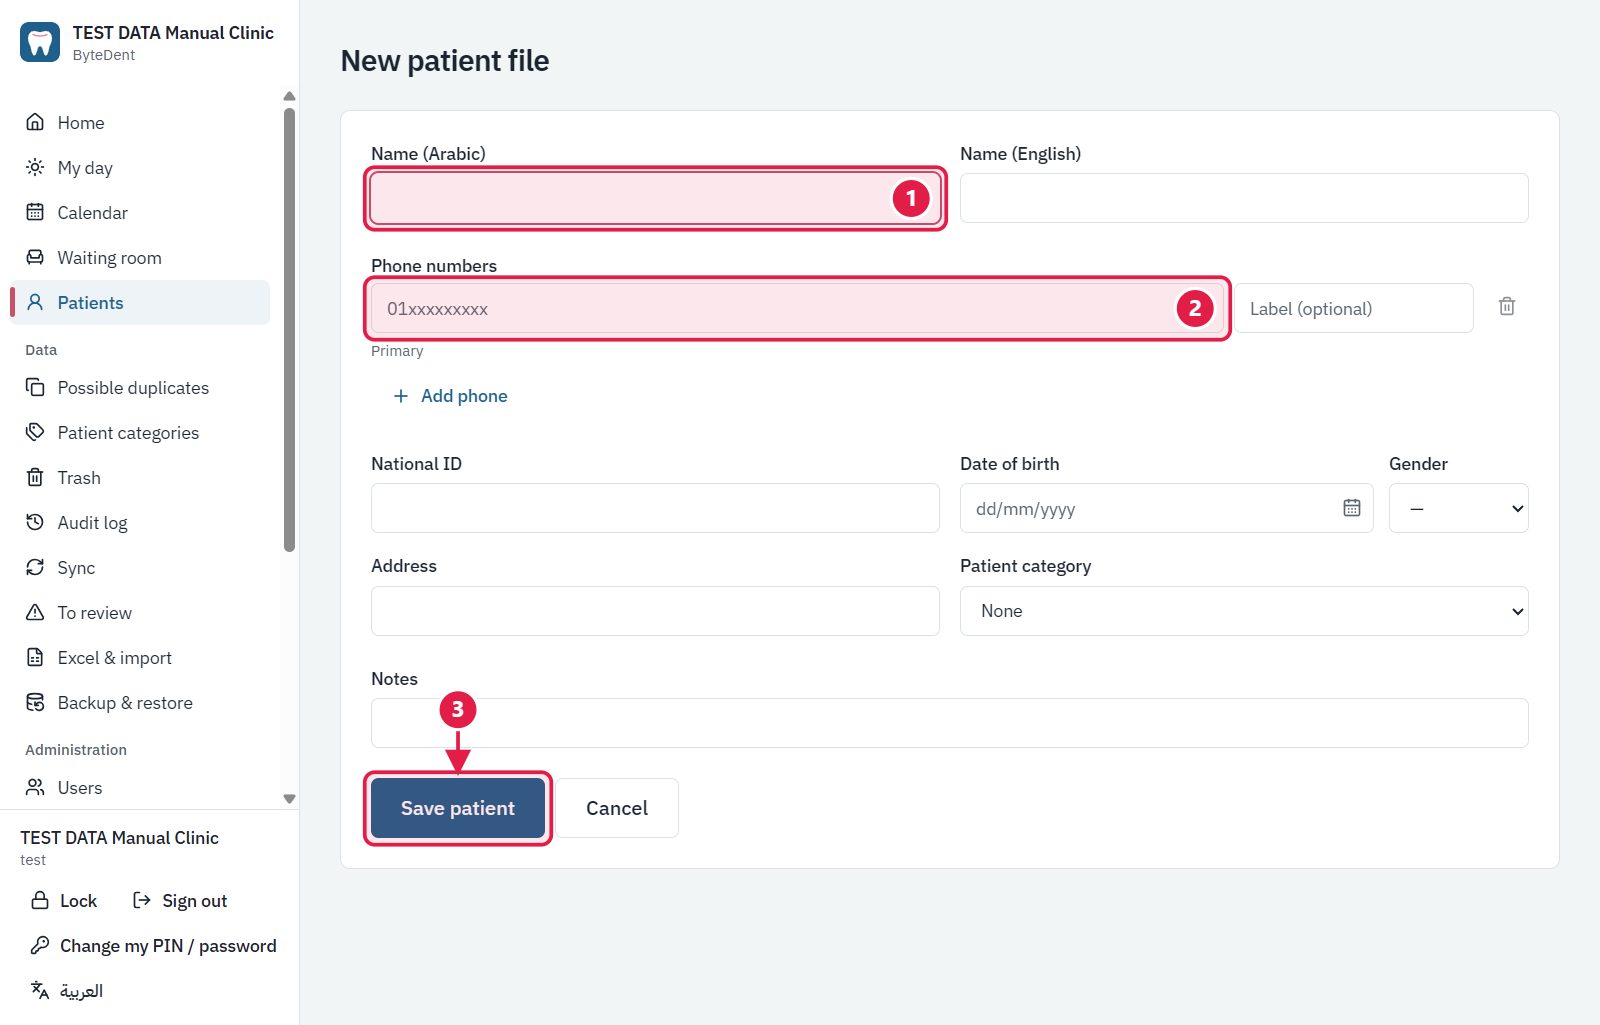Open the Patients menu item
This screenshot has width=1600, height=1025.
(140, 302)
